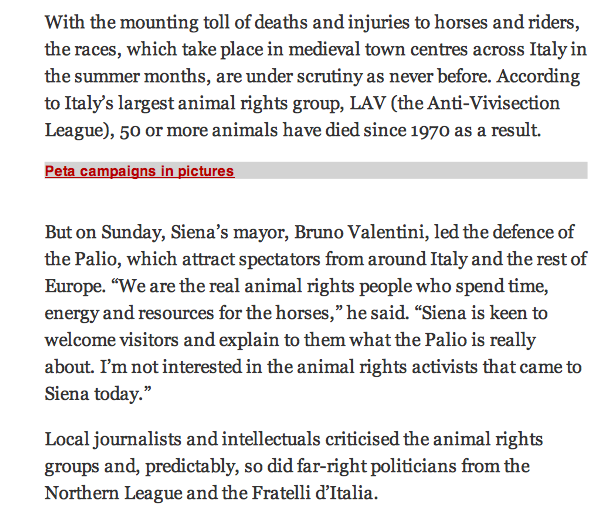Click the word Europe starting the quote line
The width and height of the screenshot is (600, 512).
tap(75, 287)
